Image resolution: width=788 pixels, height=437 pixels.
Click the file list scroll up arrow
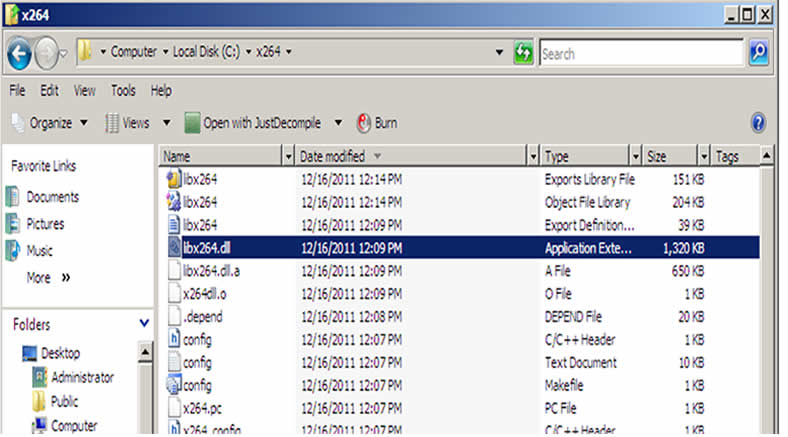pyautogui.click(x=766, y=156)
